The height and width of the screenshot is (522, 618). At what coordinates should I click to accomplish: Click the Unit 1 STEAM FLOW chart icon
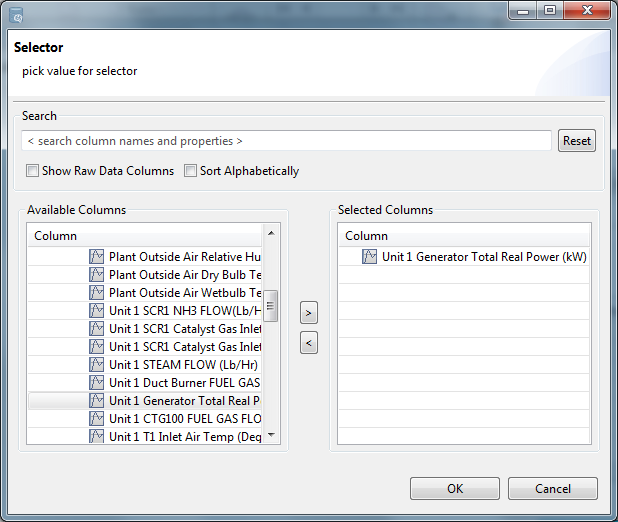pos(97,364)
